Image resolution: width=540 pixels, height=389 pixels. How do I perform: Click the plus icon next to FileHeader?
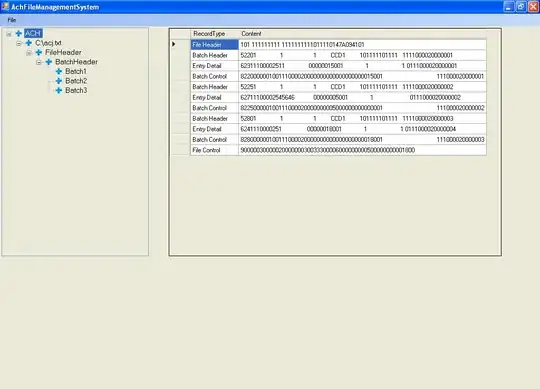coord(39,52)
